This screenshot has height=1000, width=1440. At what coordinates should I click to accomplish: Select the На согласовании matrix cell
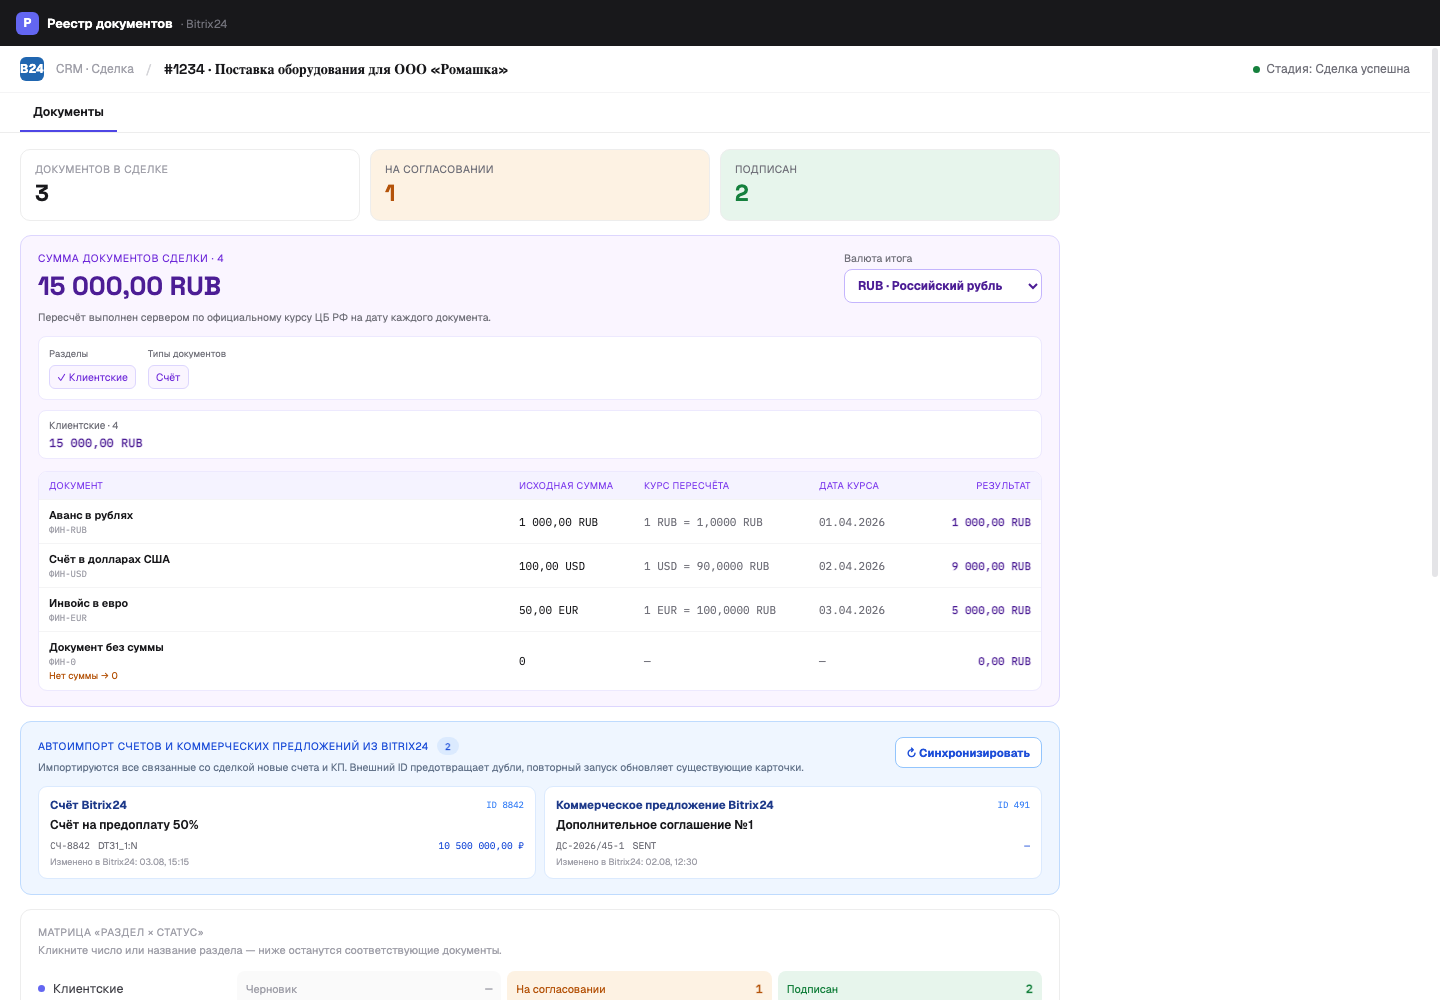pos(639,988)
